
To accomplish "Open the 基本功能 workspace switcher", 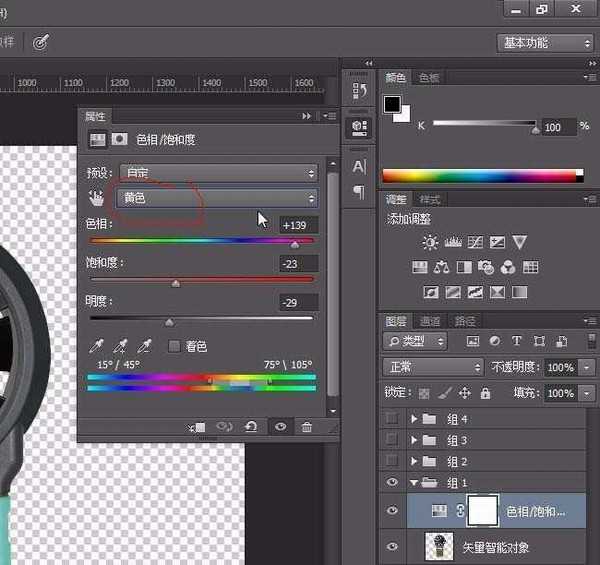I will [x=544, y=43].
